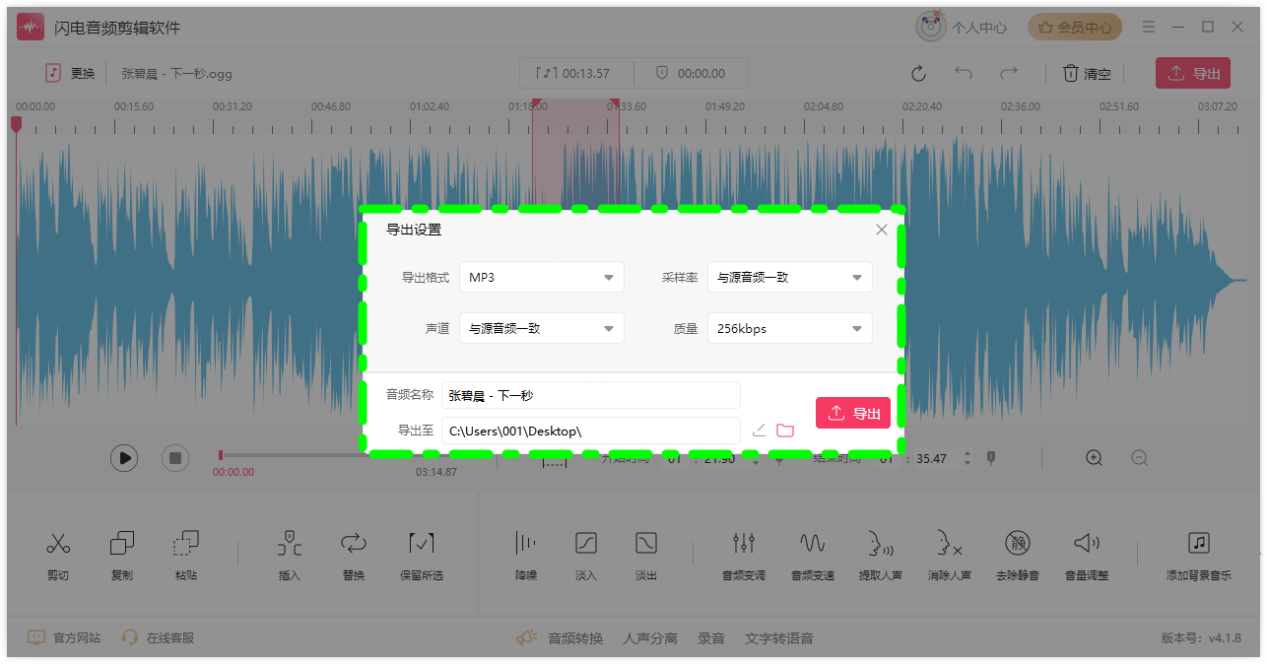The image size is (1267, 664).
Task: Zoom in on the waveform
Action: pyautogui.click(x=1094, y=458)
